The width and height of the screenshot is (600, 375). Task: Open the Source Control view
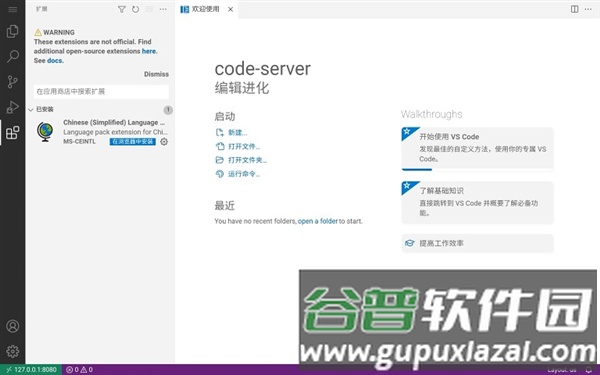13,82
